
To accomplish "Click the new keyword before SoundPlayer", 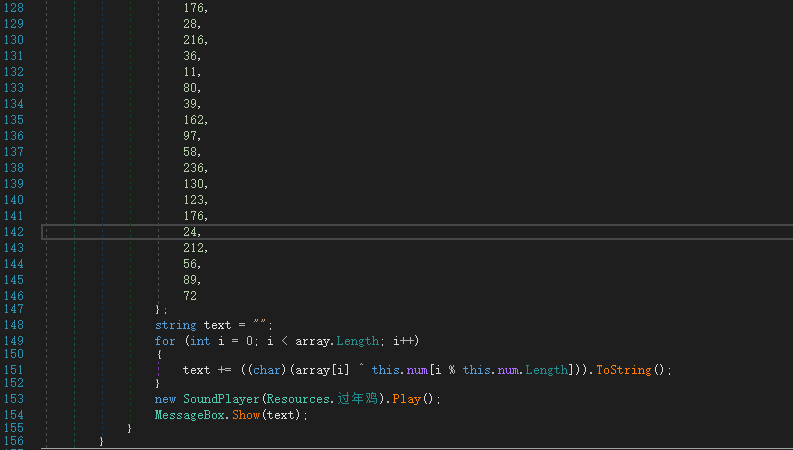I will pyautogui.click(x=165, y=398).
